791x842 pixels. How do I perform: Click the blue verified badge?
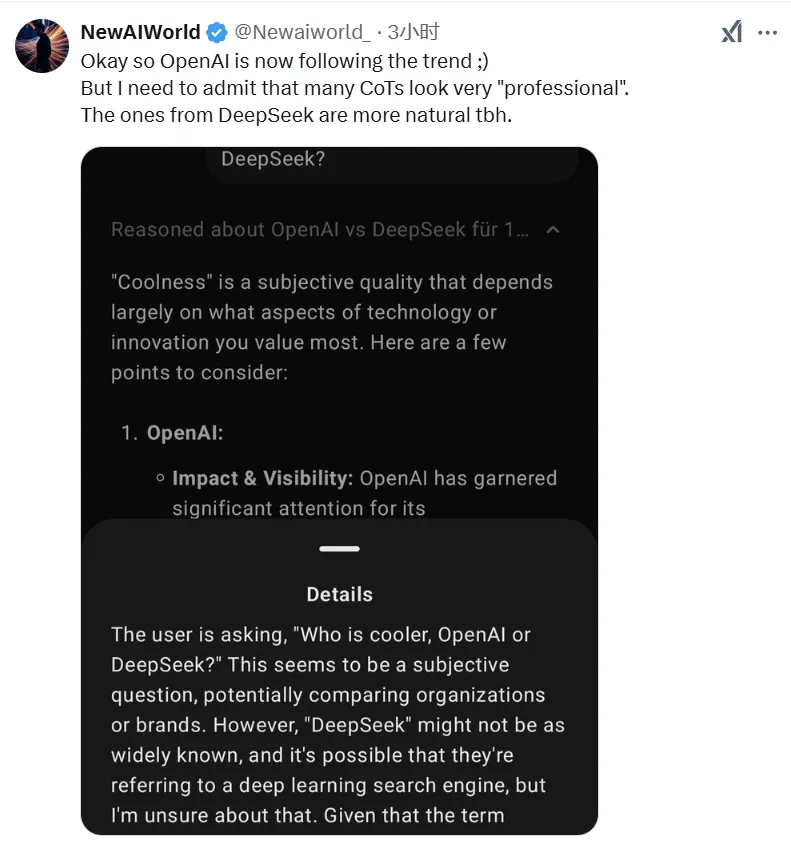point(217,33)
